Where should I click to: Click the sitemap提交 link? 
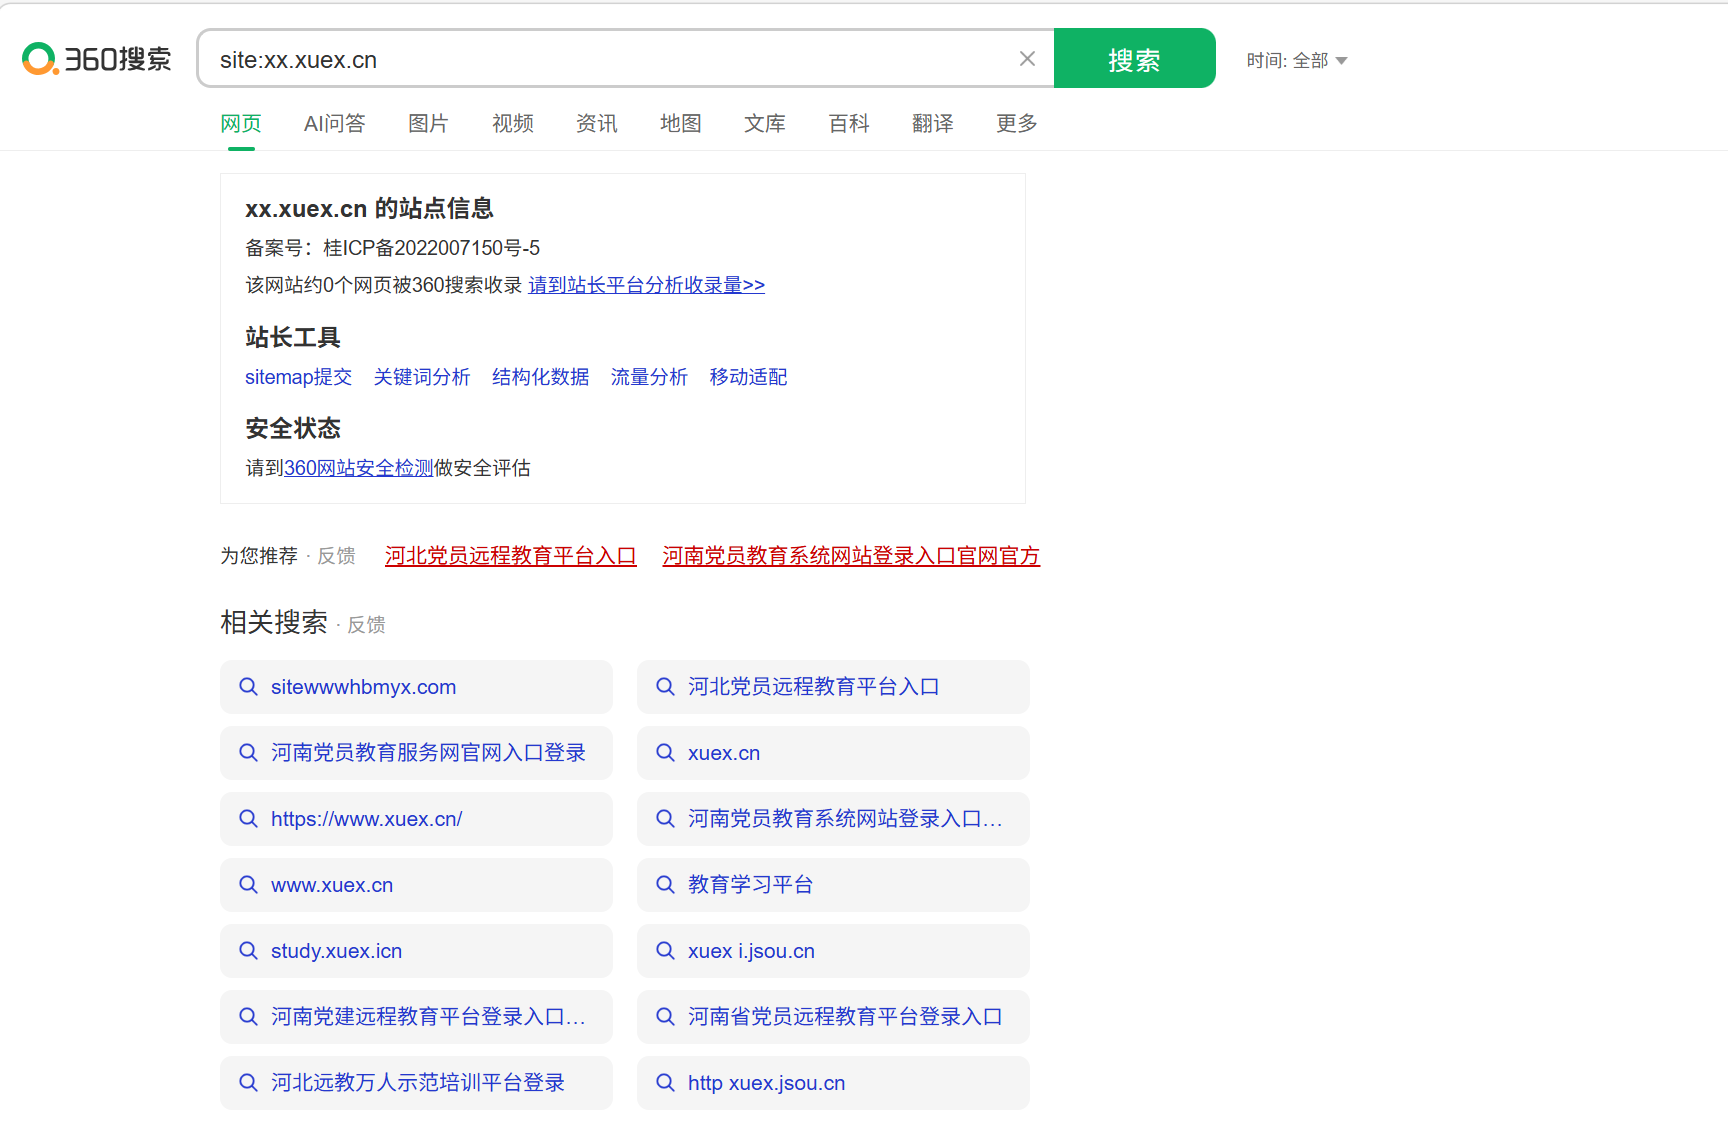(298, 377)
